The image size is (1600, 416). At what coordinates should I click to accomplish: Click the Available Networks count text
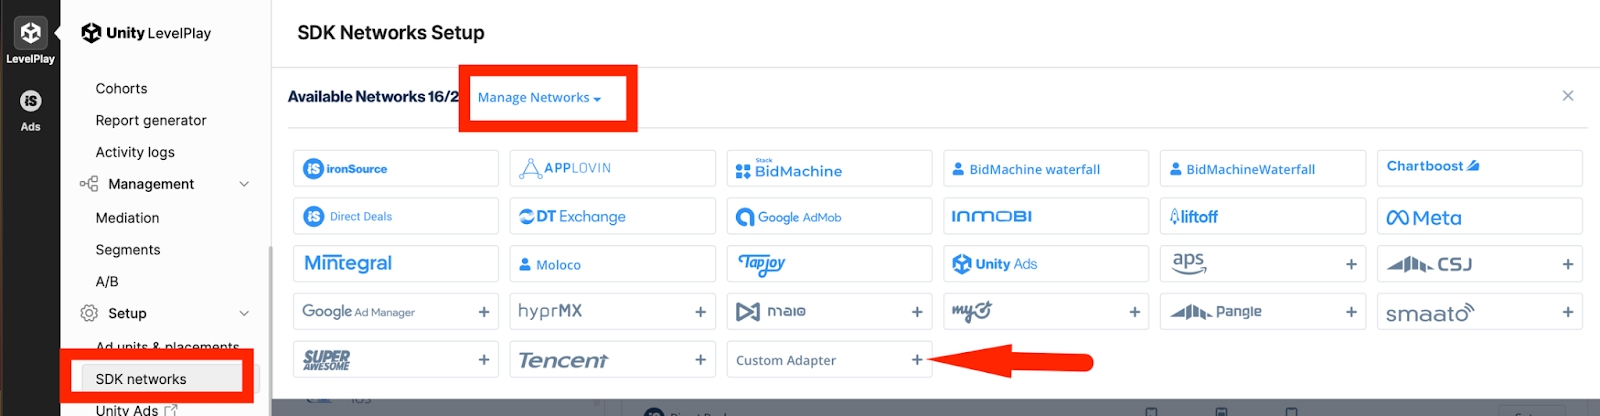[x=373, y=97]
